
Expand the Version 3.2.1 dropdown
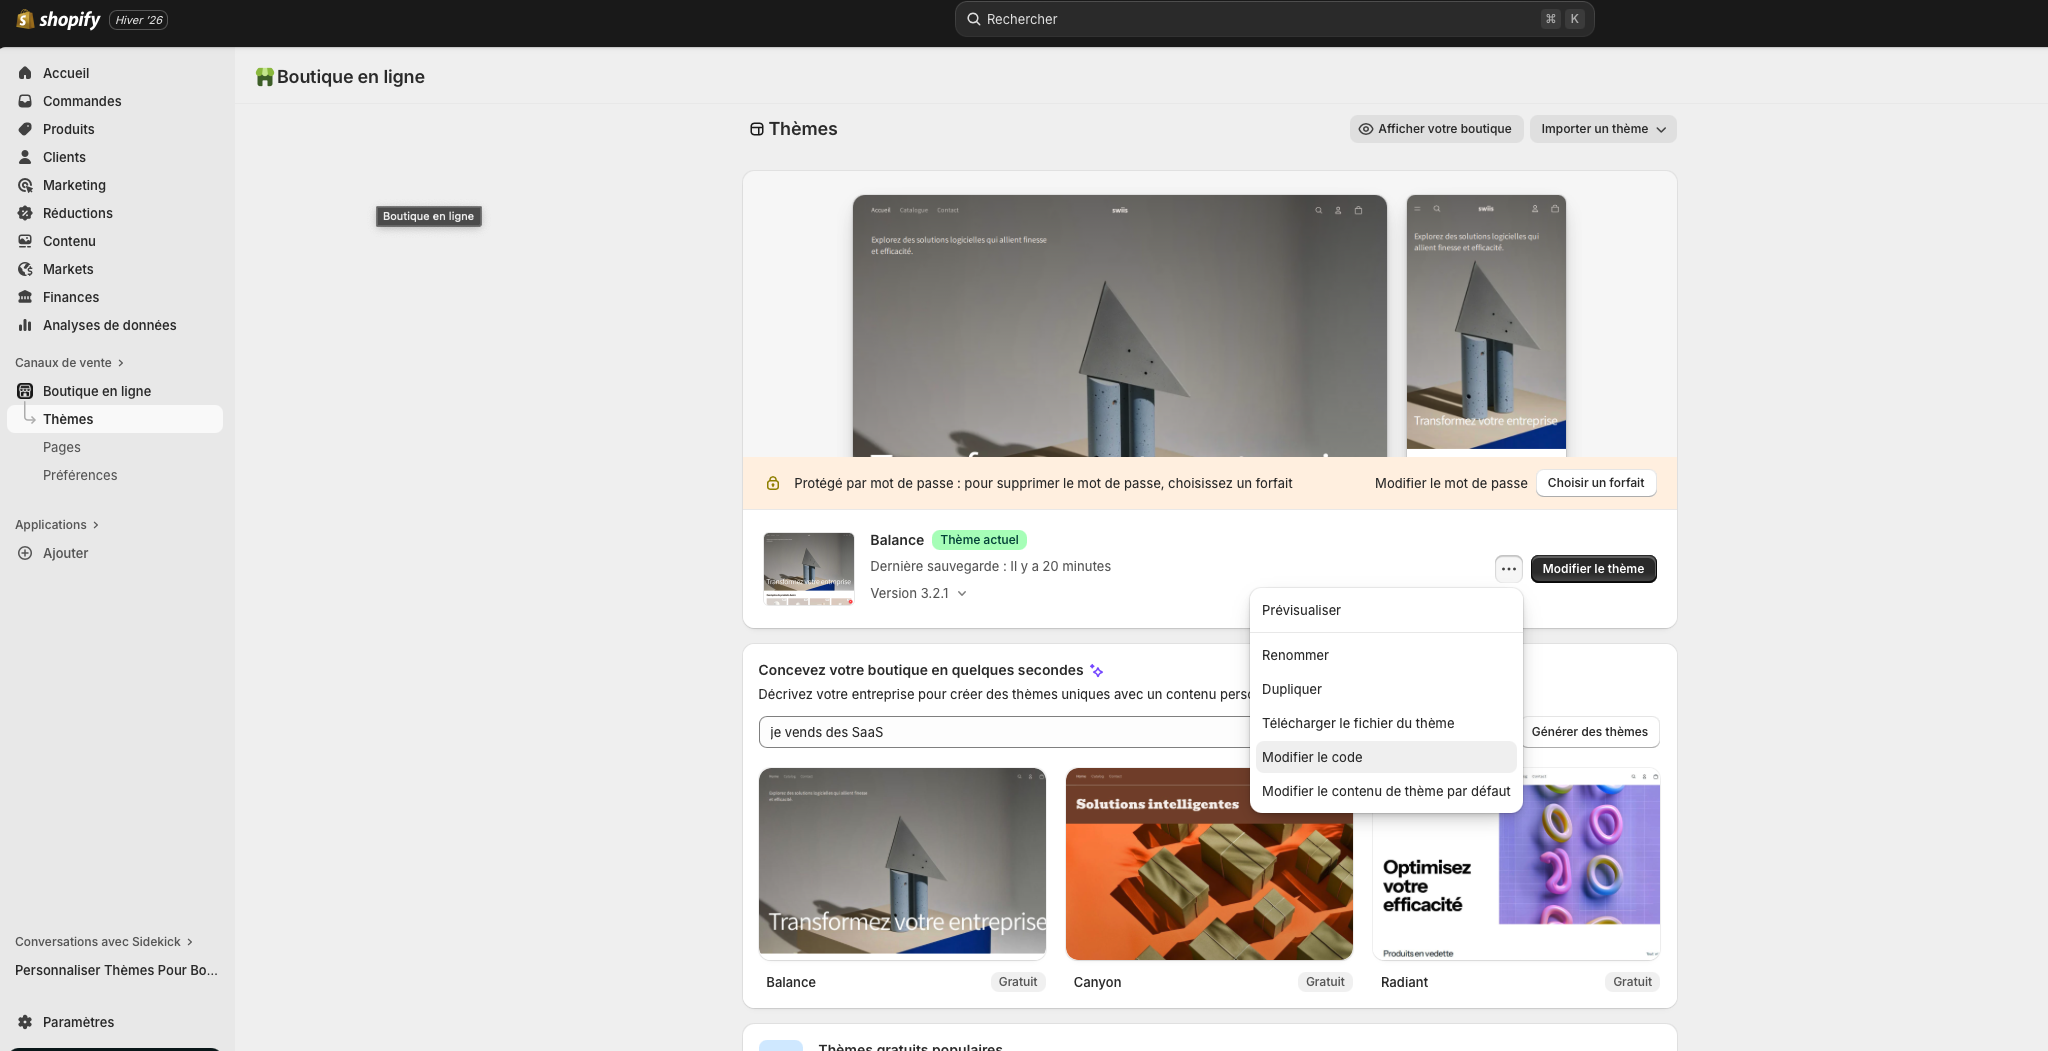917,593
